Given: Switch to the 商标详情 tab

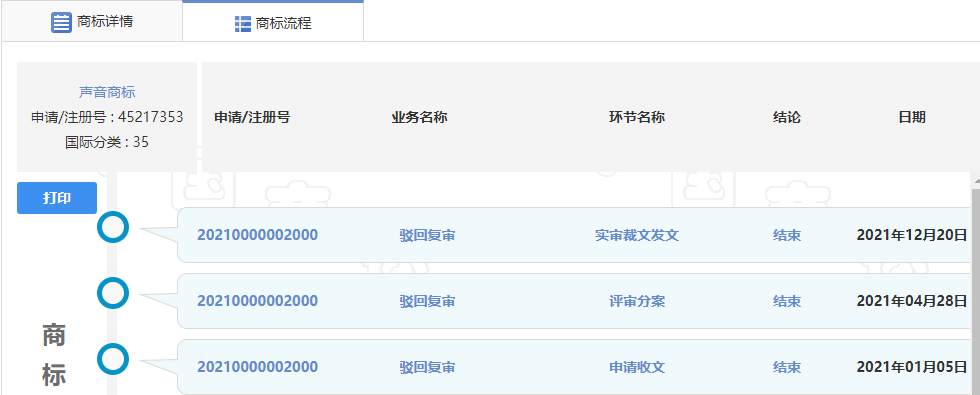Looking at the screenshot, I should coord(91,22).
